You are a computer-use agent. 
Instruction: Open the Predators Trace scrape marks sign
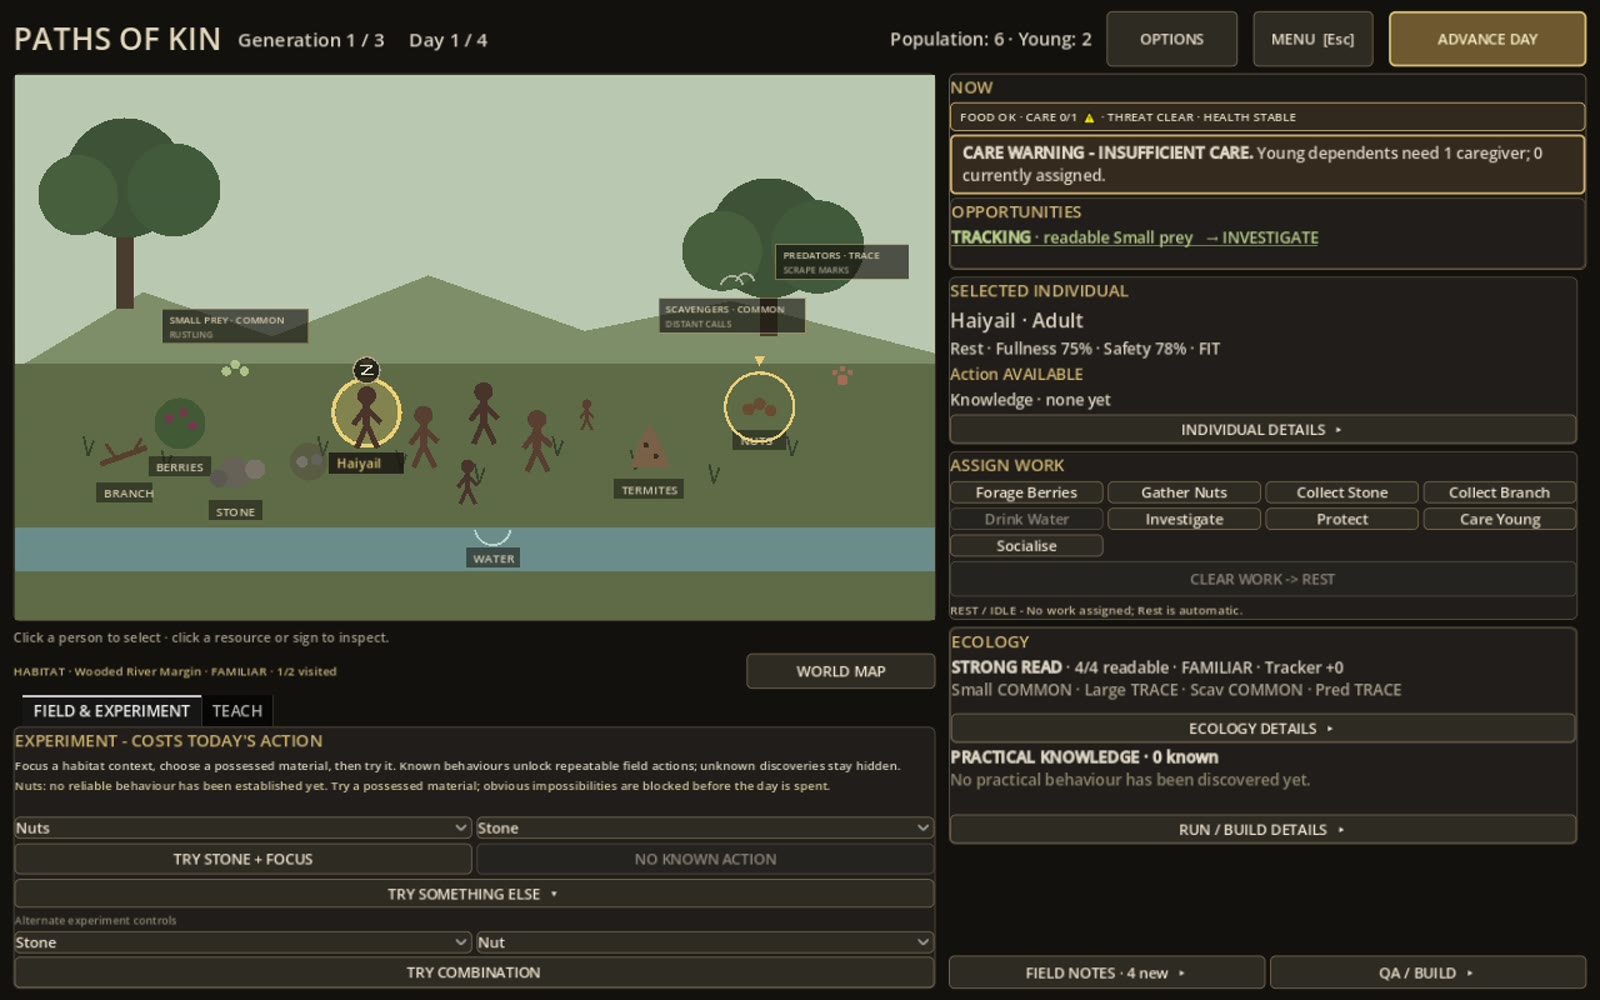(841, 262)
